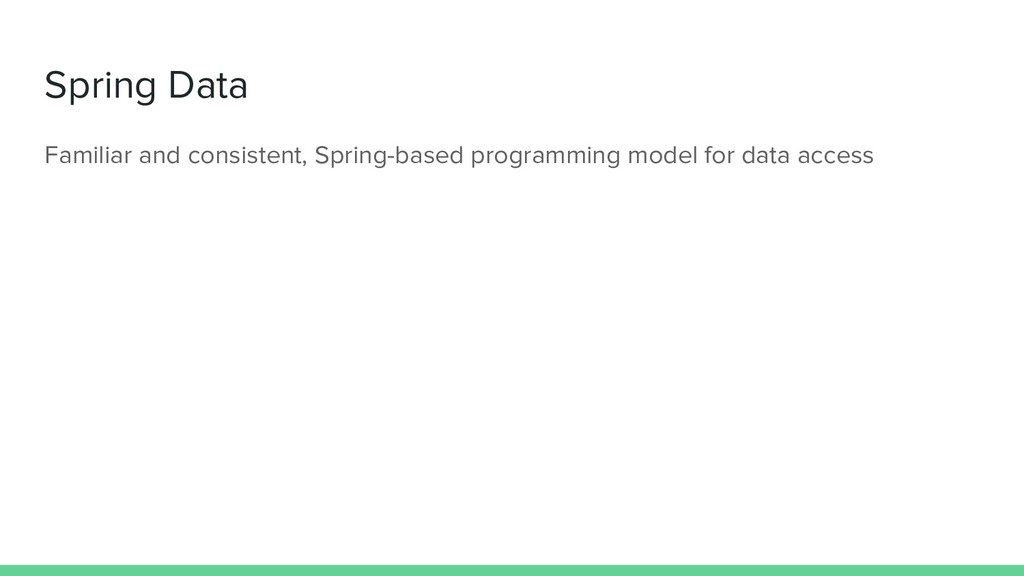Click the capital "S" of the title
The height and width of the screenshot is (576, 1024).
pyautogui.click(x=55, y=85)
